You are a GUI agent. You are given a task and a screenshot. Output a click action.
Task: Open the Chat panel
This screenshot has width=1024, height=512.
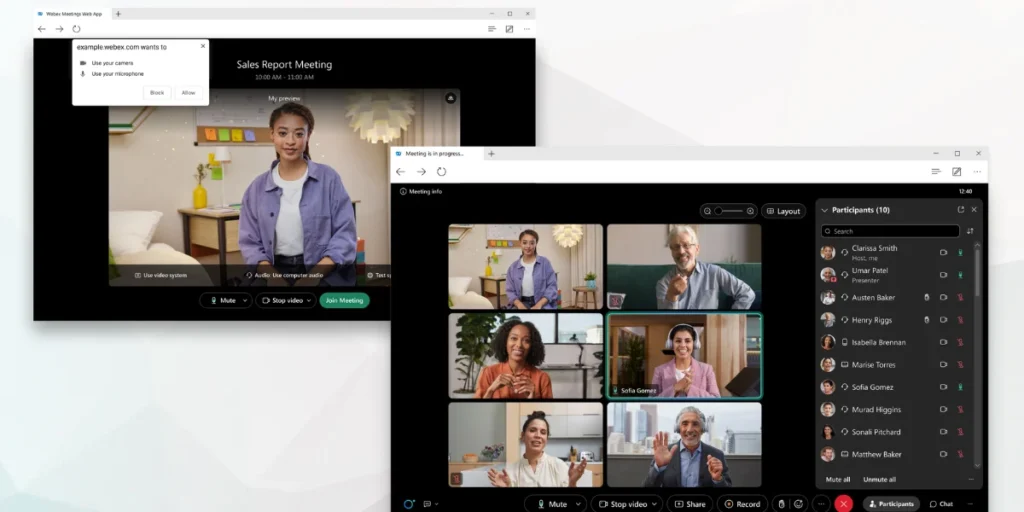coord(941,504)
